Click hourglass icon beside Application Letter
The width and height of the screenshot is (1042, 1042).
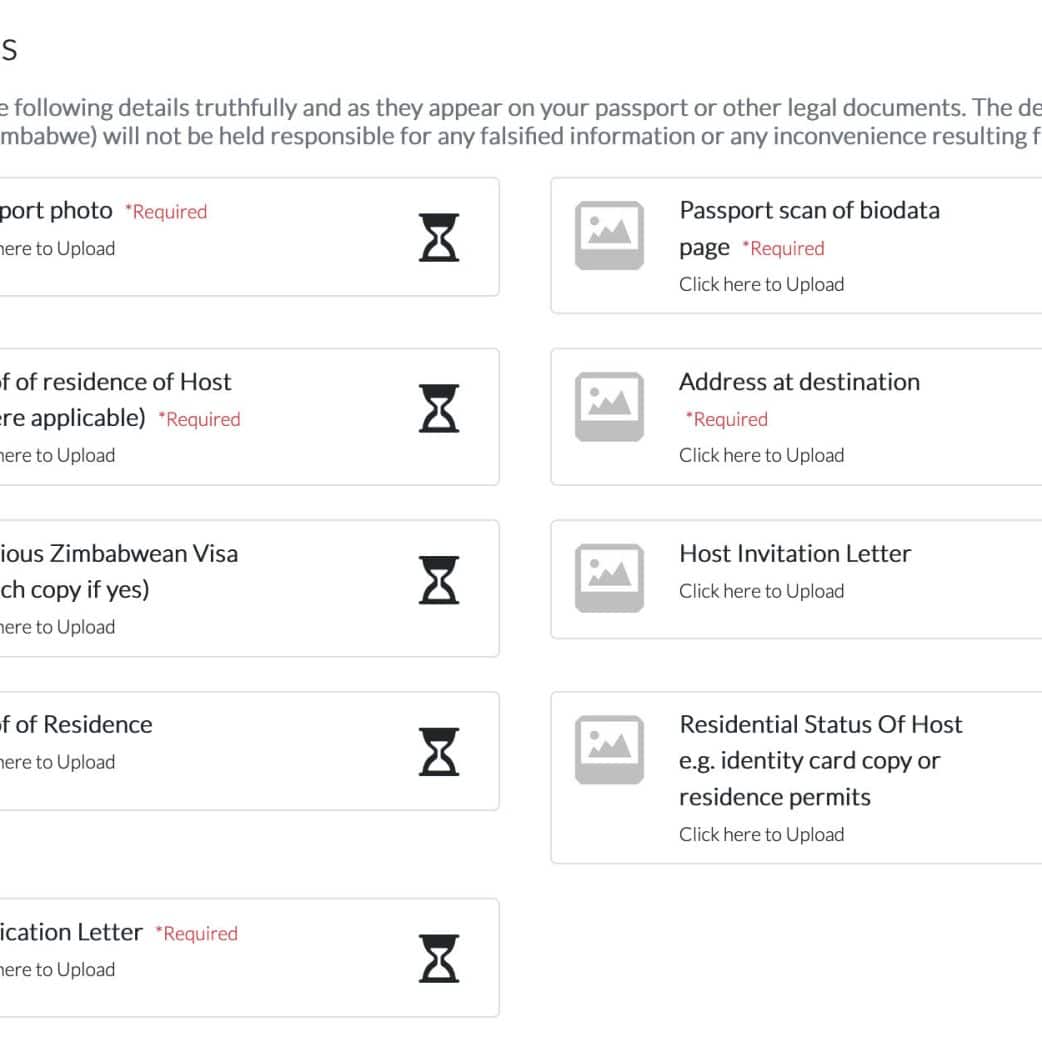tap(439, 958)
